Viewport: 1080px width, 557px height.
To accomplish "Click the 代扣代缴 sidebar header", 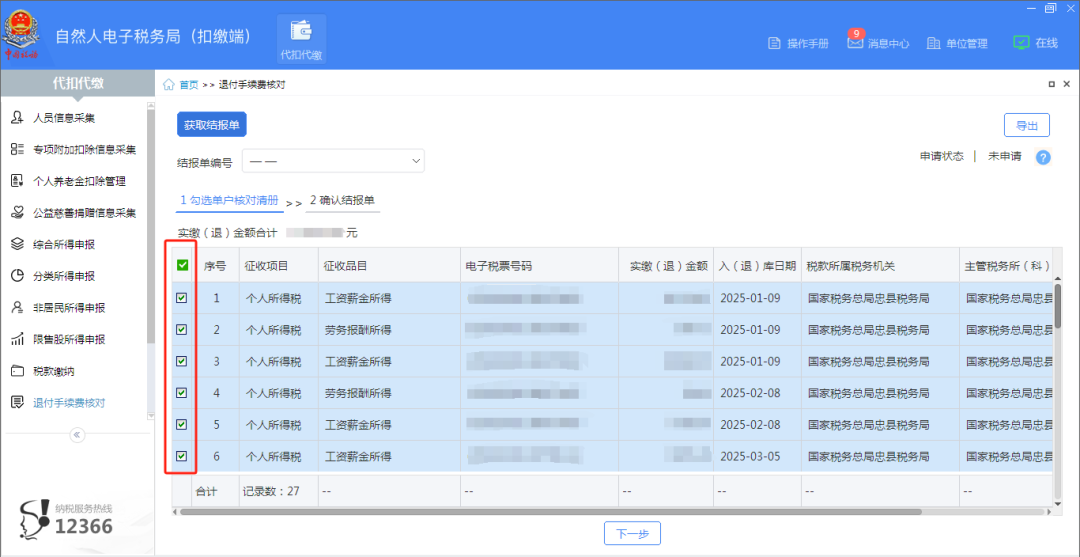I will (x=77, y=83).
